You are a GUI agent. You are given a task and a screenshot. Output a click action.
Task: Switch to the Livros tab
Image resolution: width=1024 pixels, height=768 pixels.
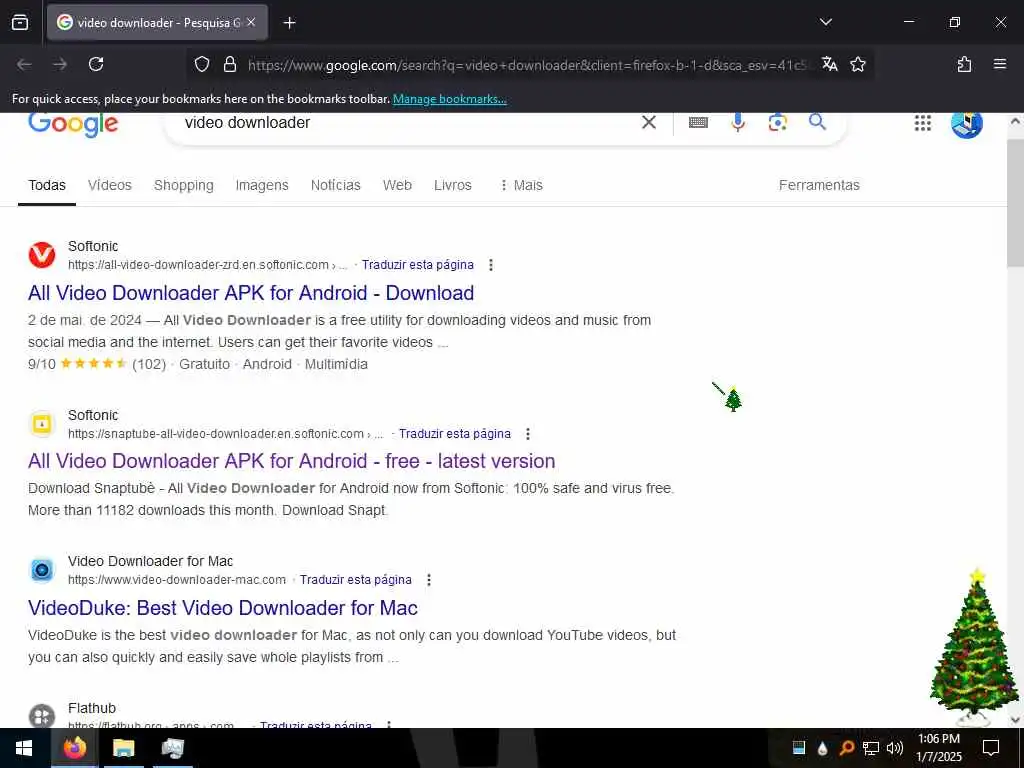point(453,185)
